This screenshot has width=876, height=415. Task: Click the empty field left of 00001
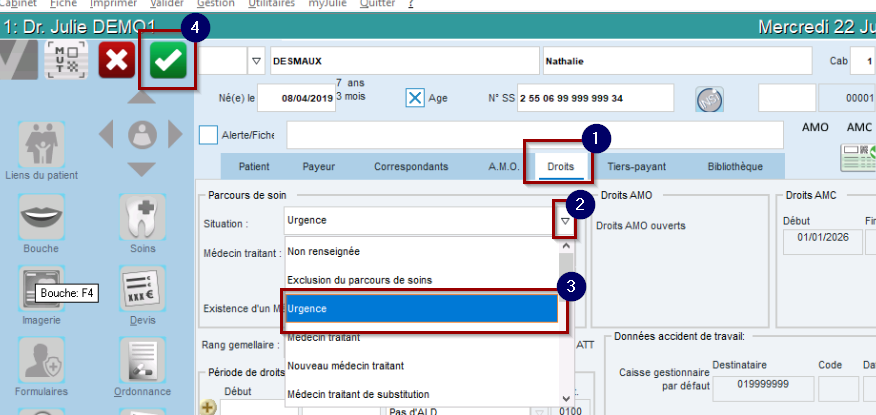point(787,98)
